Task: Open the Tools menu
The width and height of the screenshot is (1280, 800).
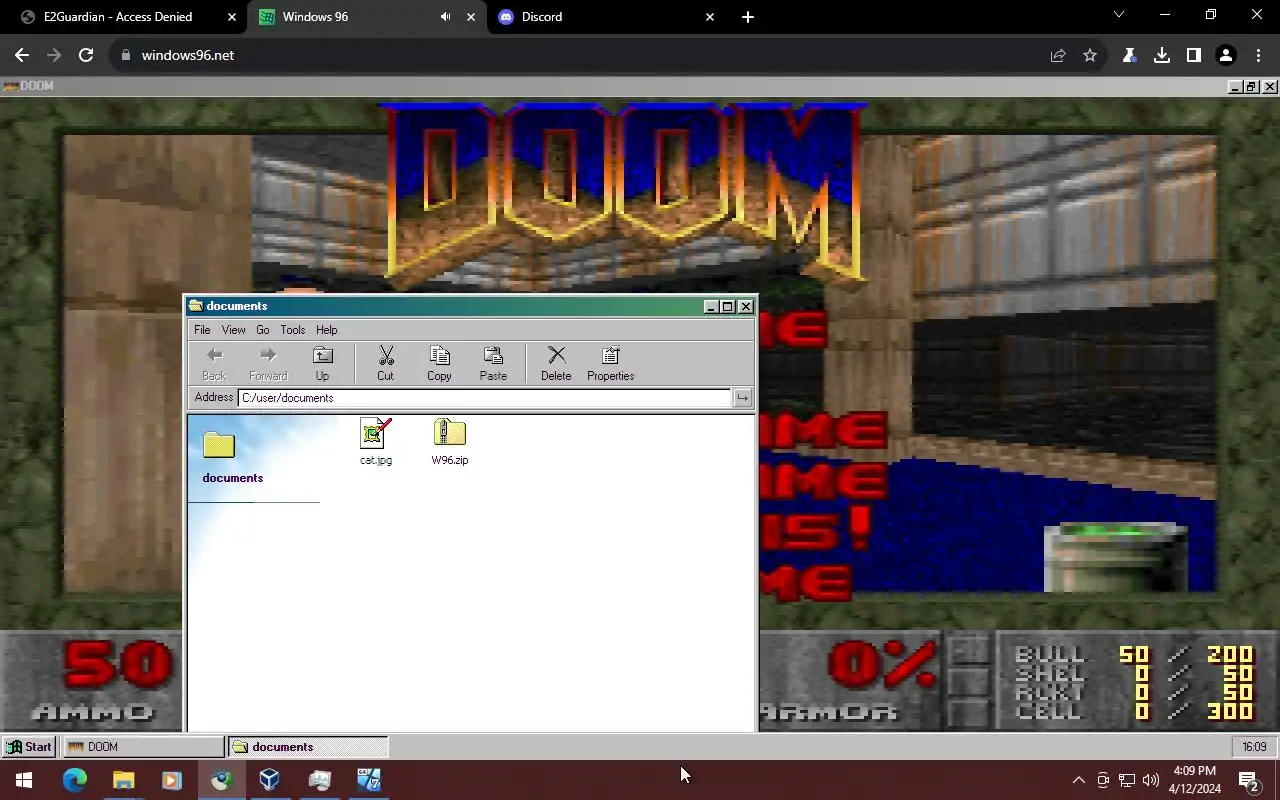Action: 293,330
